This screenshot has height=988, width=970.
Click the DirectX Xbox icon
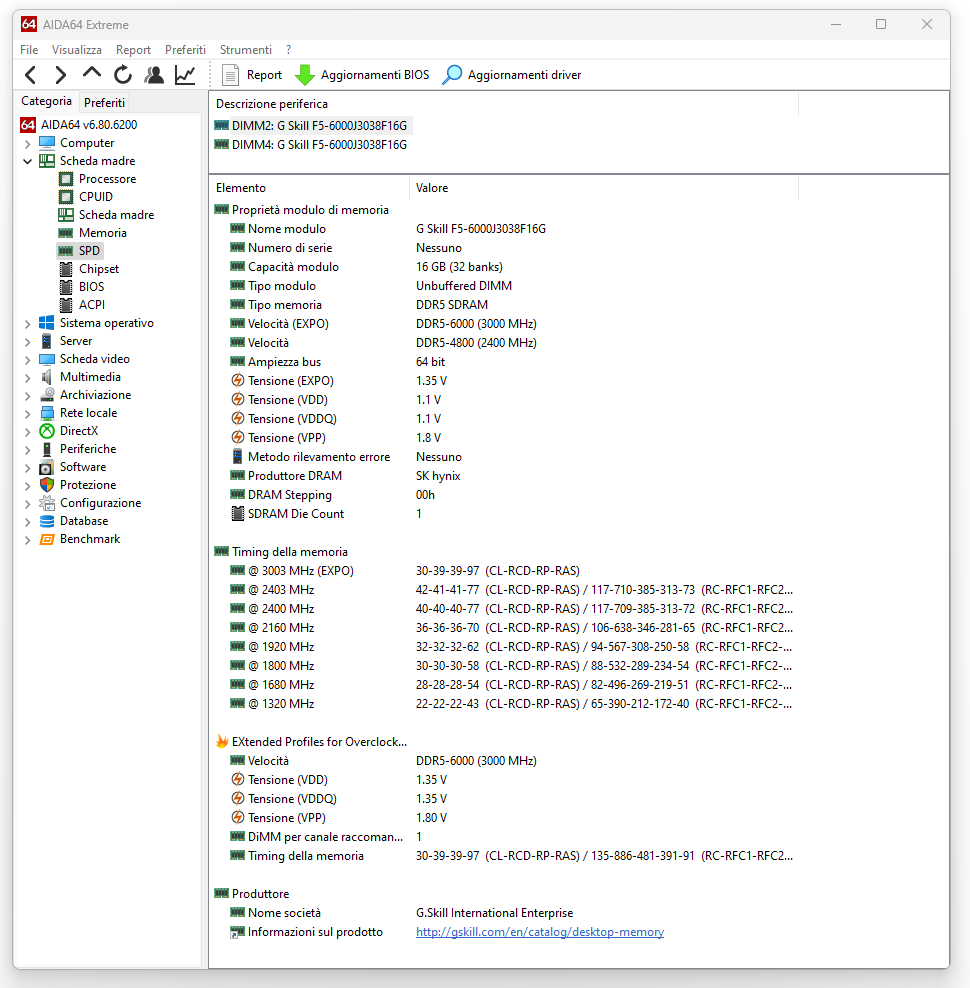click(47, 431)
